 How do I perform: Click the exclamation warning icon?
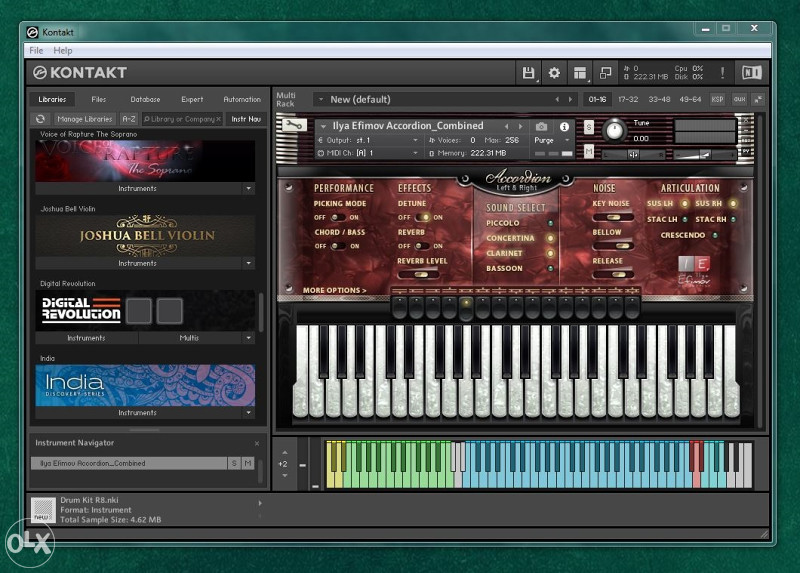coord(722,73)
